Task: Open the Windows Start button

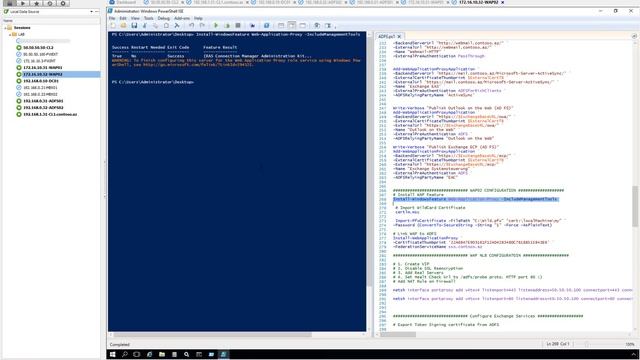Action: click(113, 354)
